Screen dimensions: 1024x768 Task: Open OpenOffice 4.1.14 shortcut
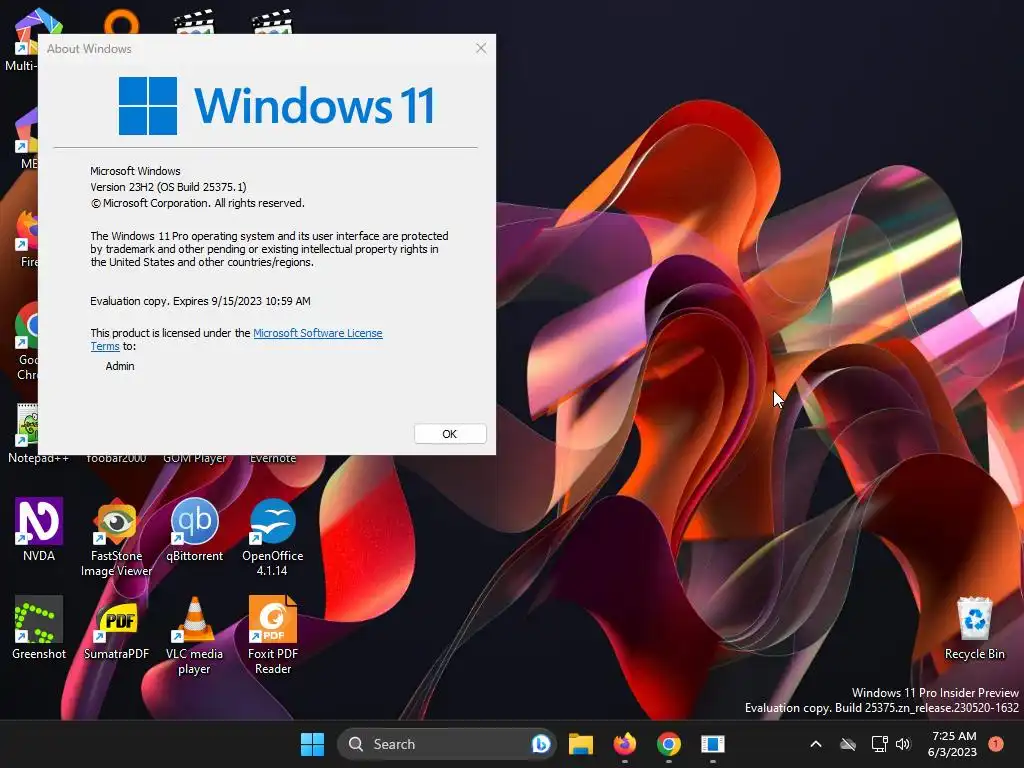pyautogui.click(x=272, y=537)
